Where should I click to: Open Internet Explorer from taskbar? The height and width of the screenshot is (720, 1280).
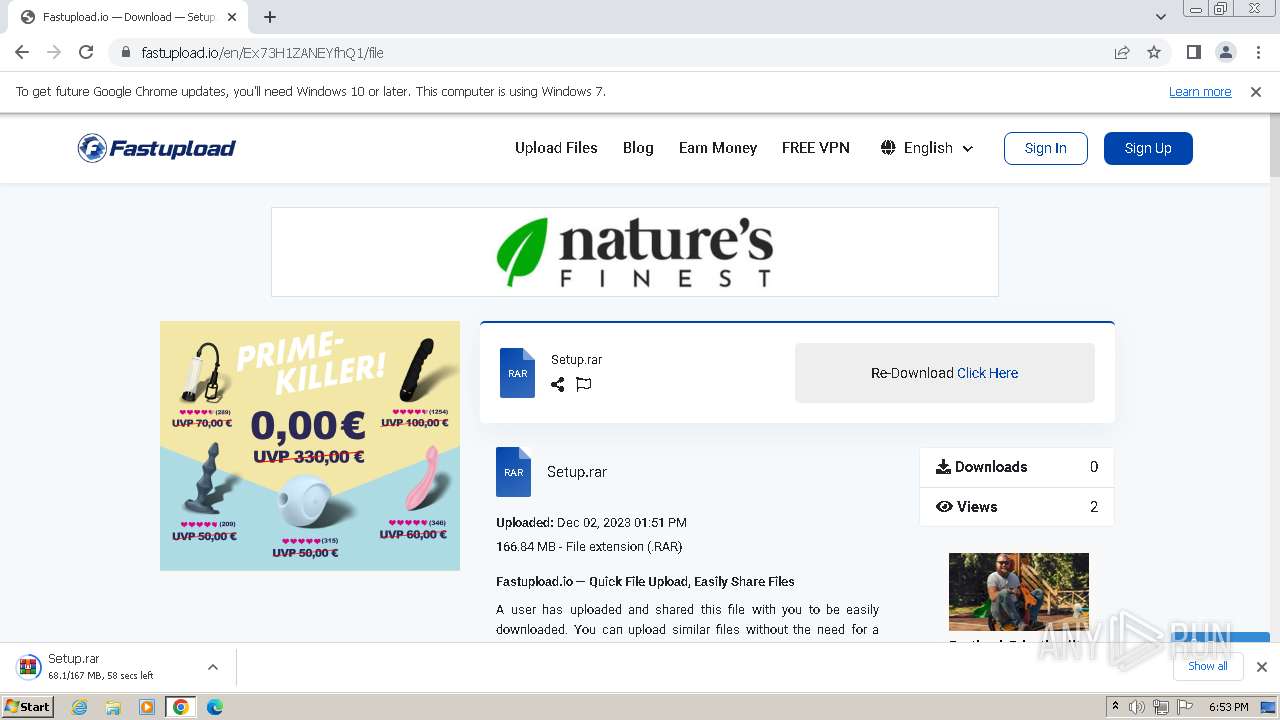coord(79,707)
